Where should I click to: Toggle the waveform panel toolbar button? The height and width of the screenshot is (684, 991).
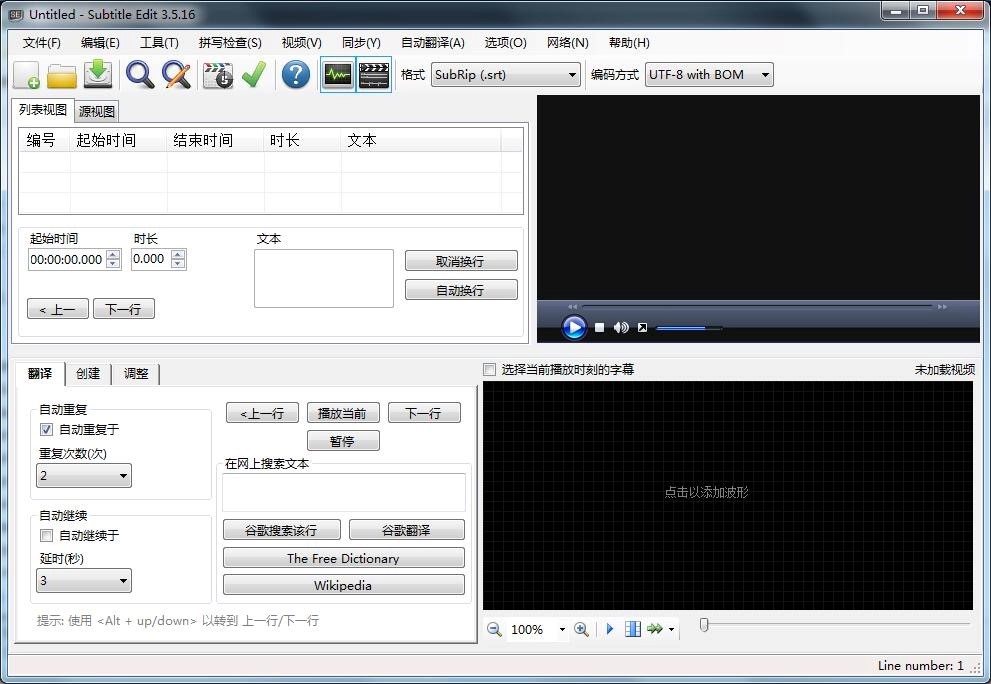337,74
